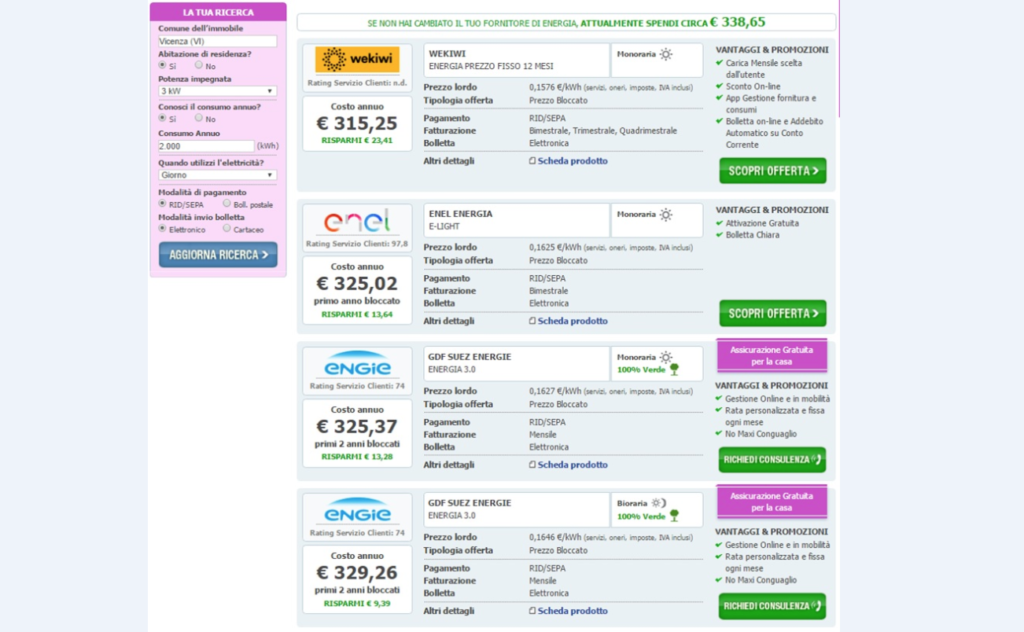Click the Wekiwi offer name 'ENERGIA PREZZO FISSO 12 MESI'
This screenshot has height=632, width=1024.
click(491, 66)
